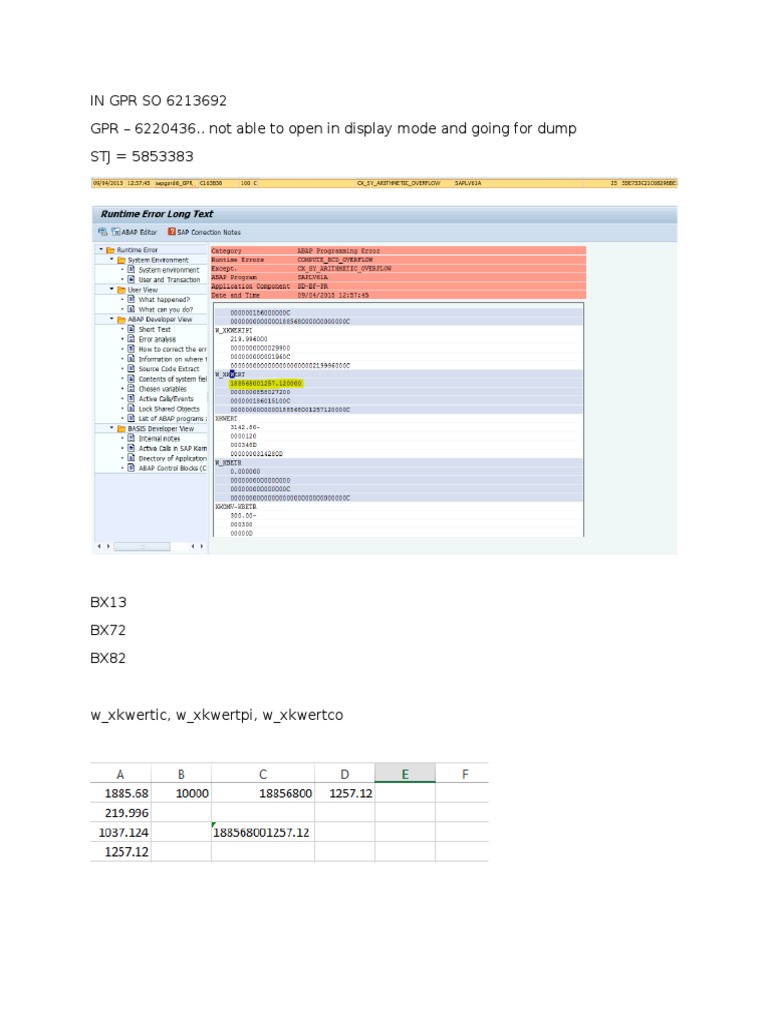Select the BASIS Developer View folder icon
This screenshot has width=768, height=1024.
click(x=121, y=428)
